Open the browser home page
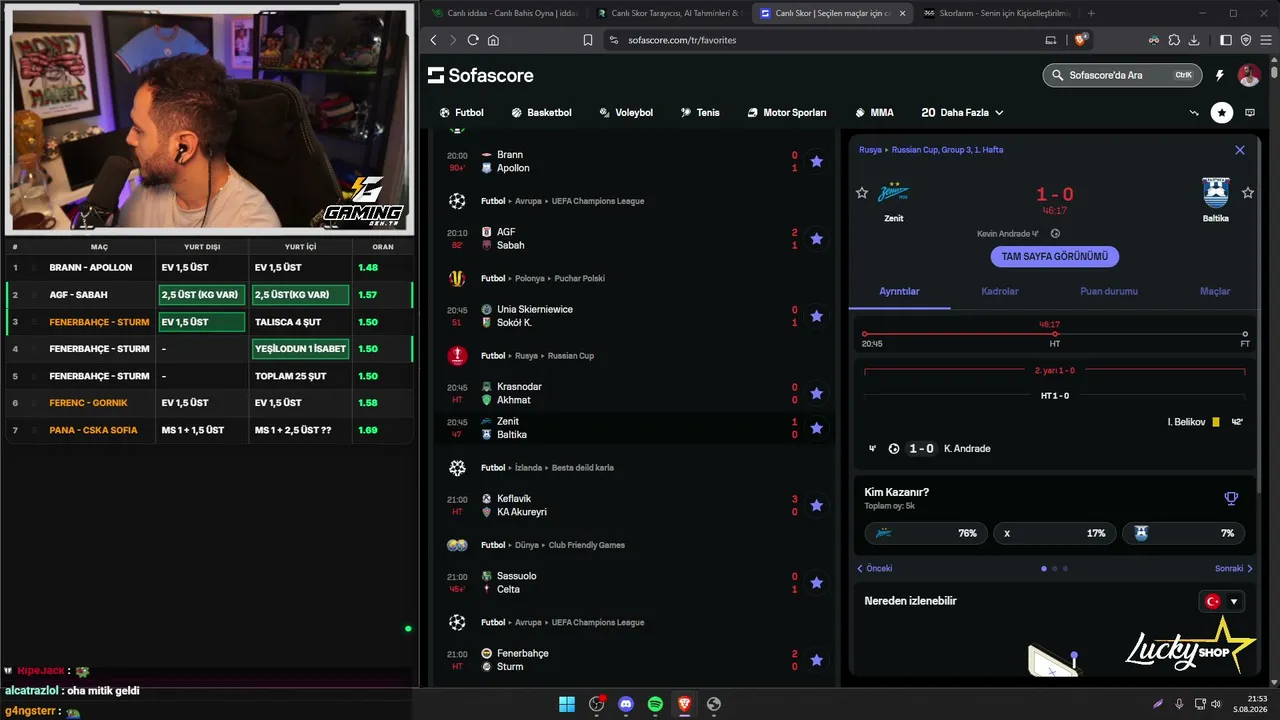The height and width of the screenshot is (720, 1280). pos(493,40)
